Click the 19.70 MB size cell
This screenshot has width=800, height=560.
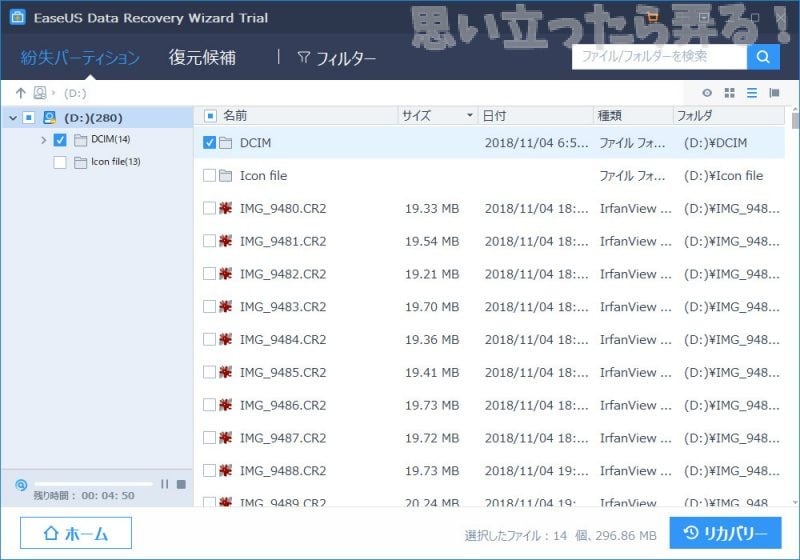(x=432, y=307)
